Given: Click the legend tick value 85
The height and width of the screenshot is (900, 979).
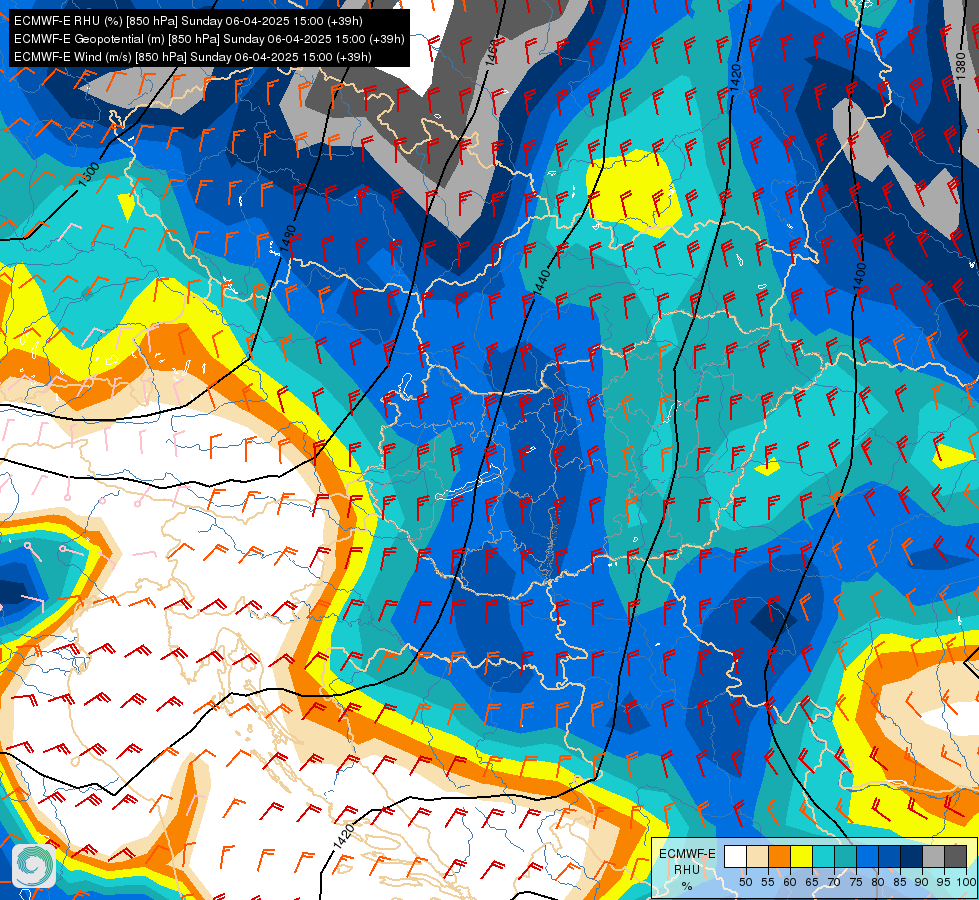Looking at the screenshot, I should [900, 883].
